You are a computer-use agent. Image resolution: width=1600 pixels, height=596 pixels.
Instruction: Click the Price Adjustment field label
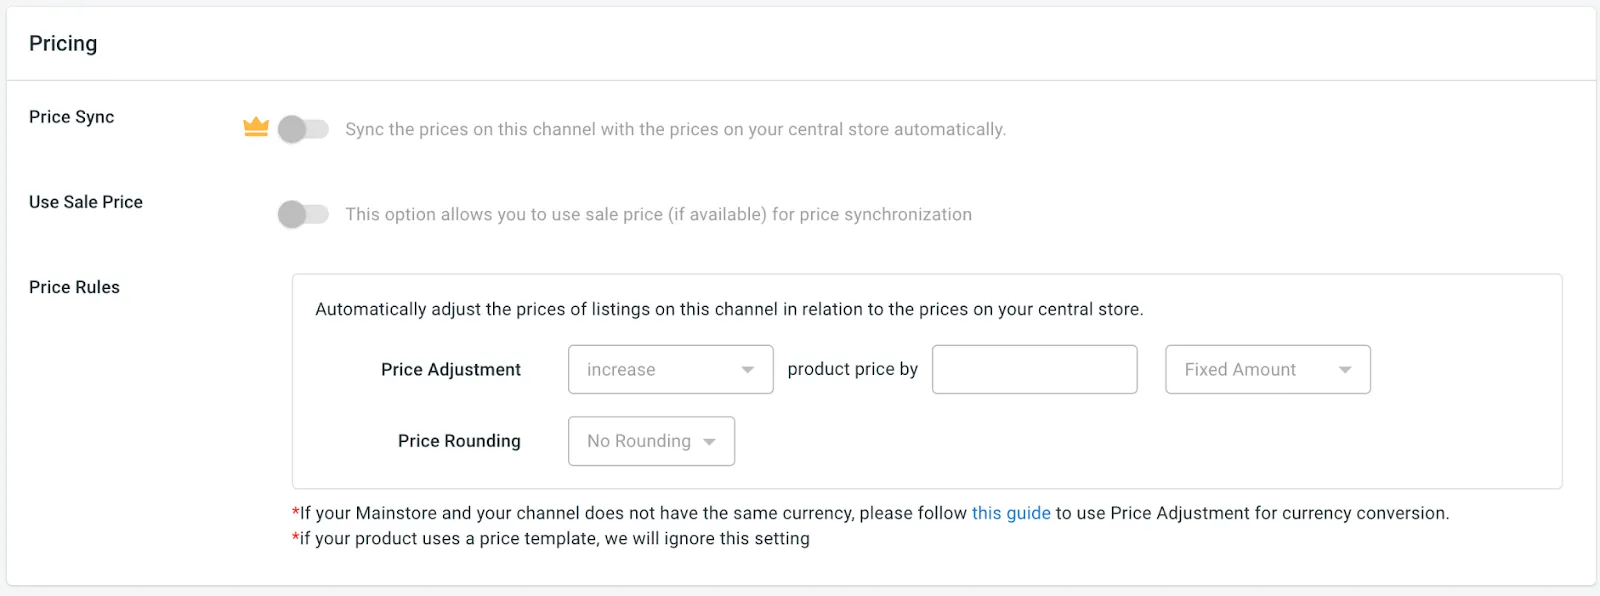coord(450,369)
